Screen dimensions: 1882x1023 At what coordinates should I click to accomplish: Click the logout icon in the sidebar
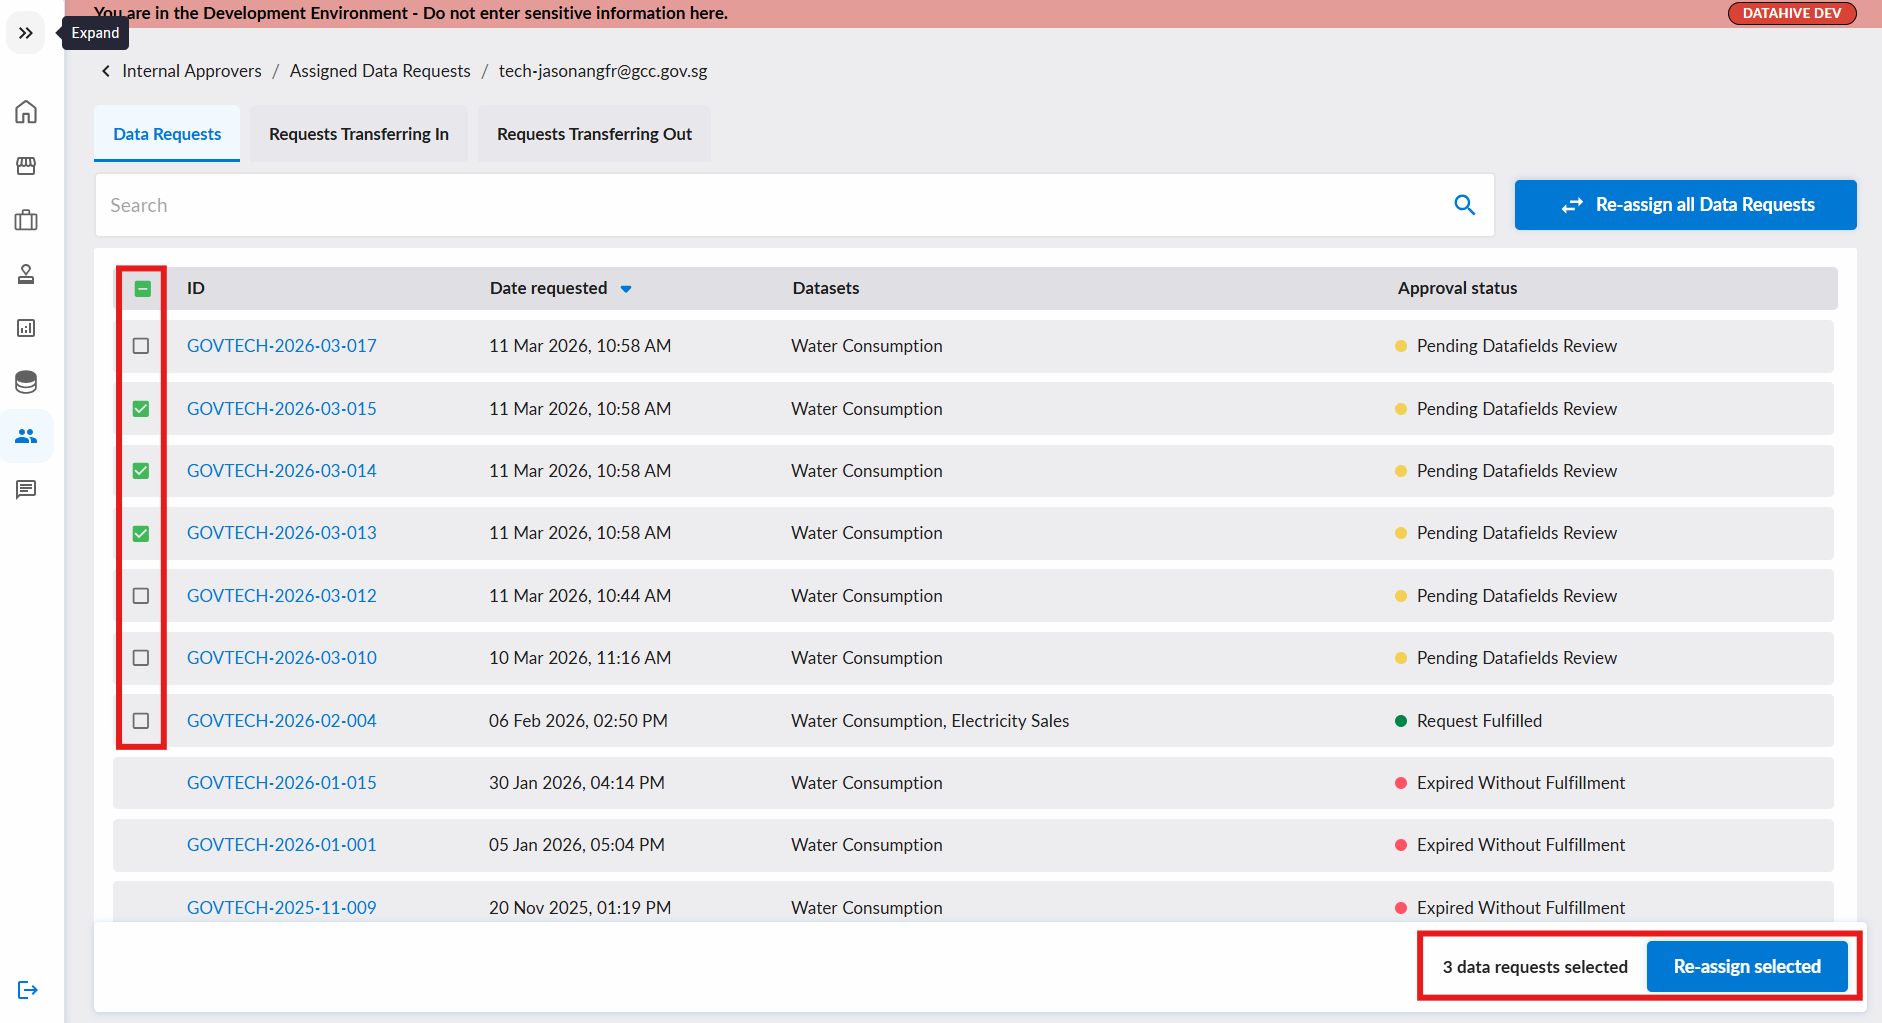click(27, 990)
